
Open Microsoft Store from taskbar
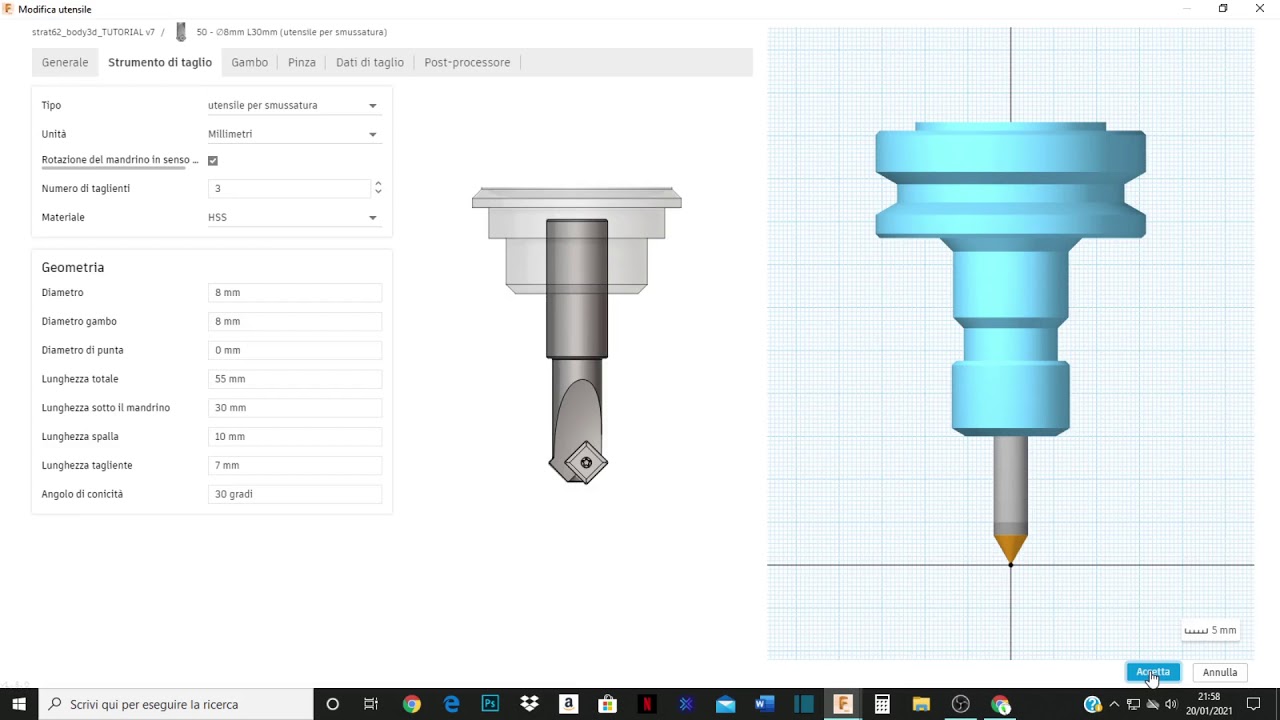pos(607,704)
